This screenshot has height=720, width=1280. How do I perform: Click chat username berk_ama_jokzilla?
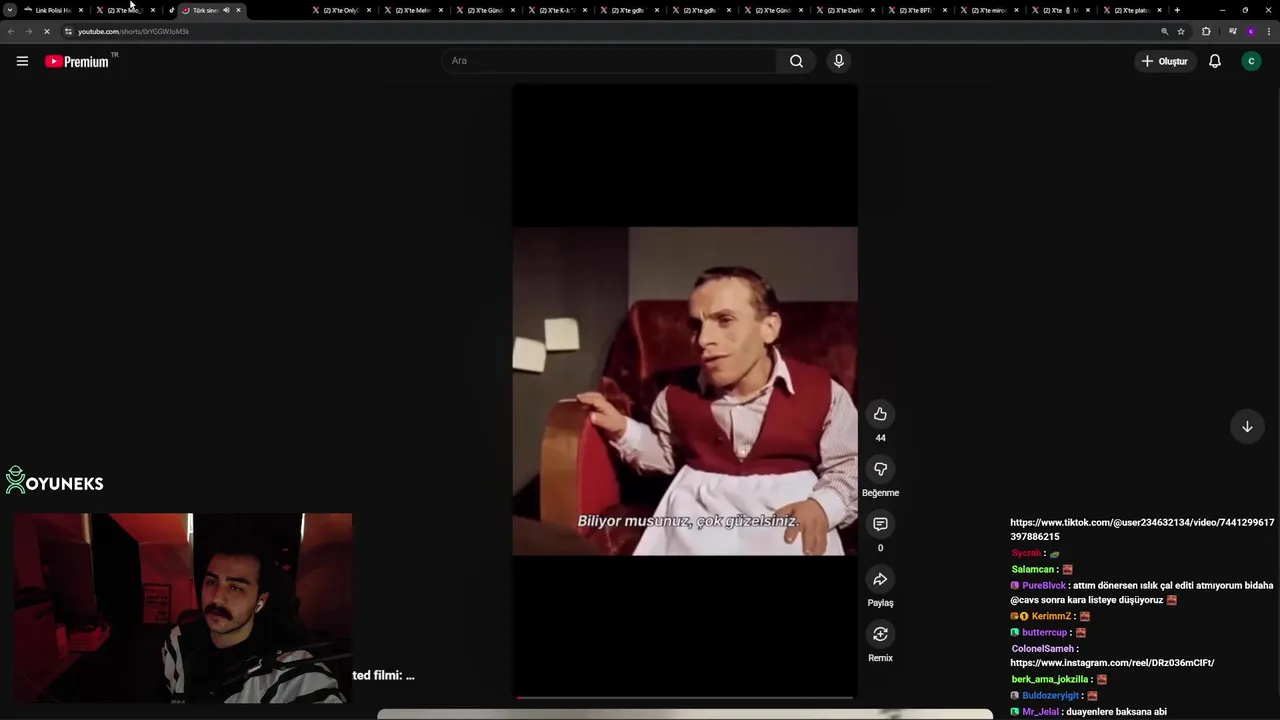click(1049, 680)
